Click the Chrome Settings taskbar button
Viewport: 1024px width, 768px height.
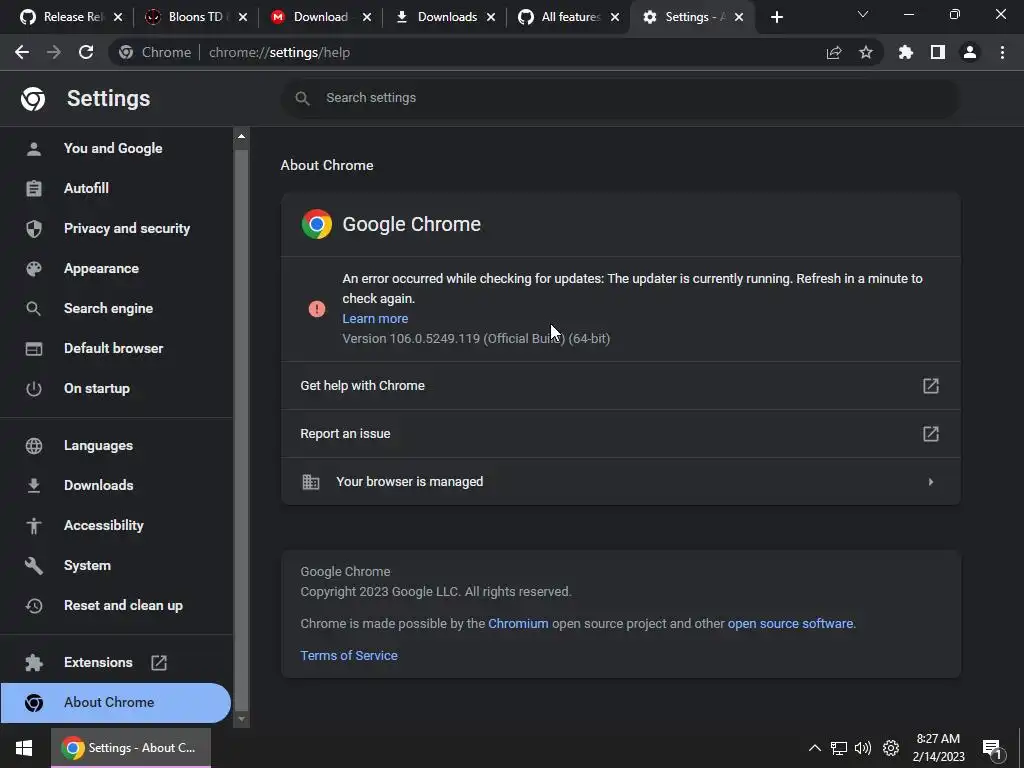(131, 748)
